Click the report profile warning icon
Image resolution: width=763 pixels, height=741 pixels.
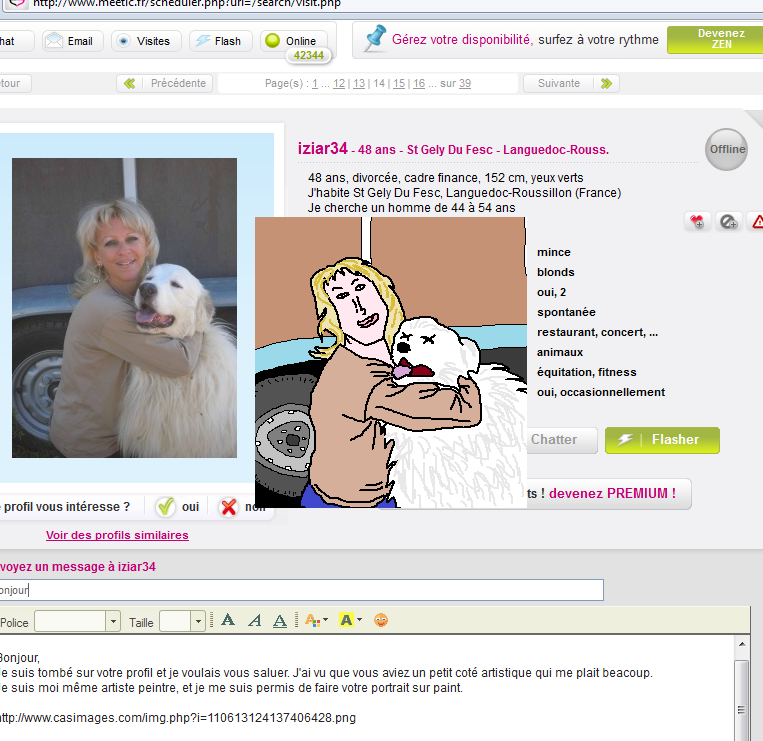click(757, 222)
